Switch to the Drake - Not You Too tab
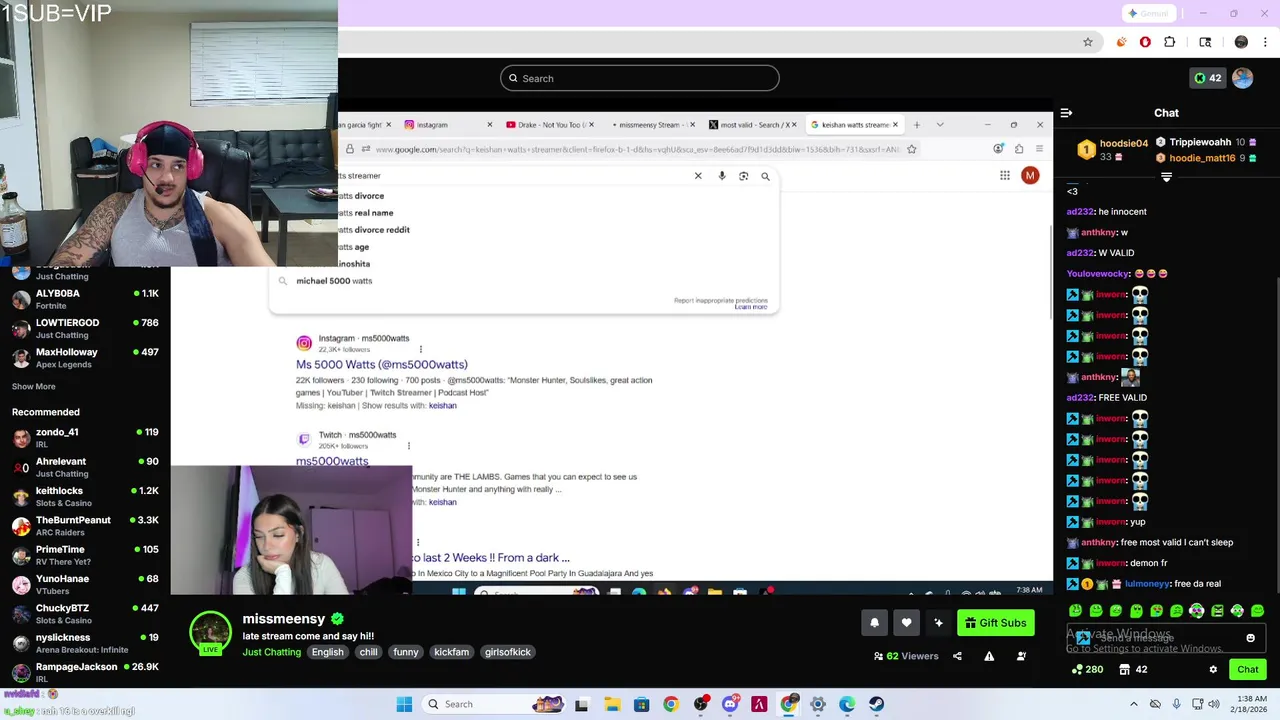1280x720 pixels. (549, 125)
